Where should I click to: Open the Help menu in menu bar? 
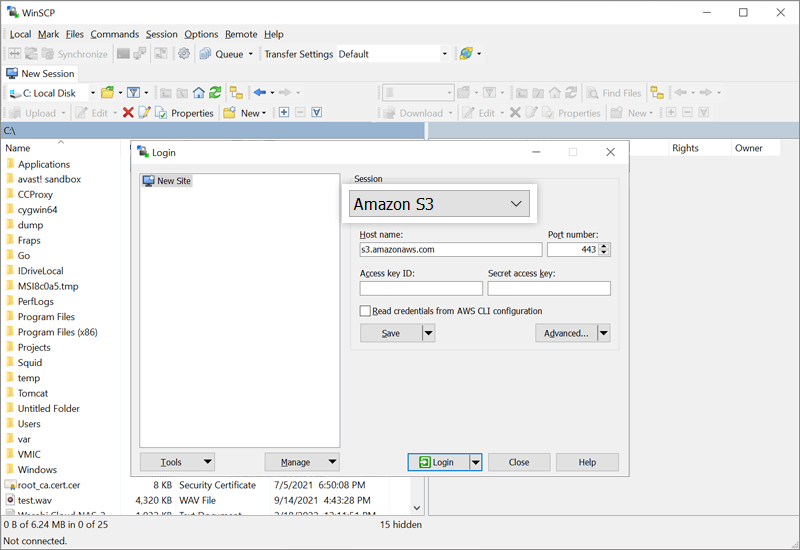[274, 34]
